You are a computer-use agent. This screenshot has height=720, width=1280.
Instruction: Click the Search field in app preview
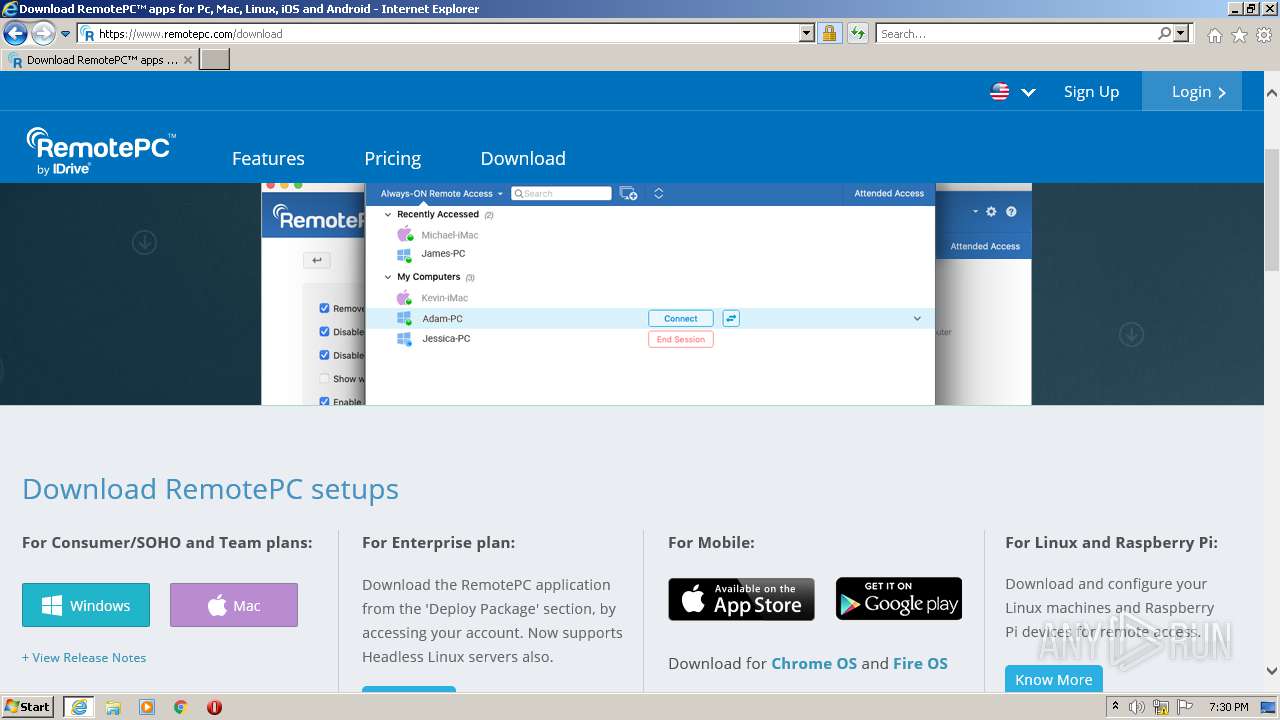click(561, 194)
